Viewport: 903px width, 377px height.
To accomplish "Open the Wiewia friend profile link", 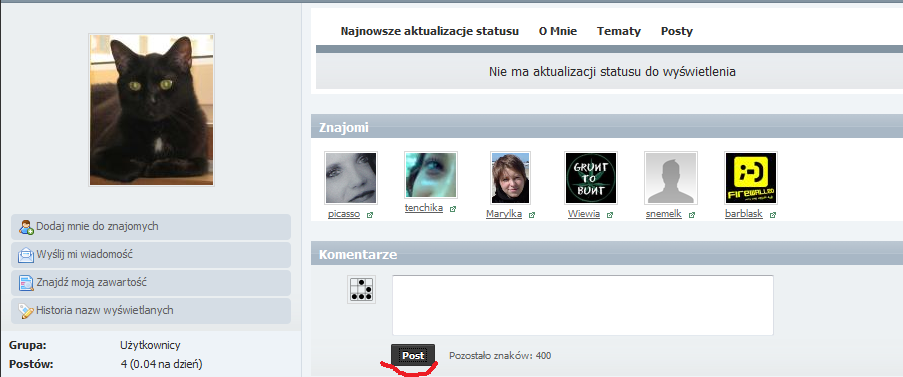I will point(584,214).
